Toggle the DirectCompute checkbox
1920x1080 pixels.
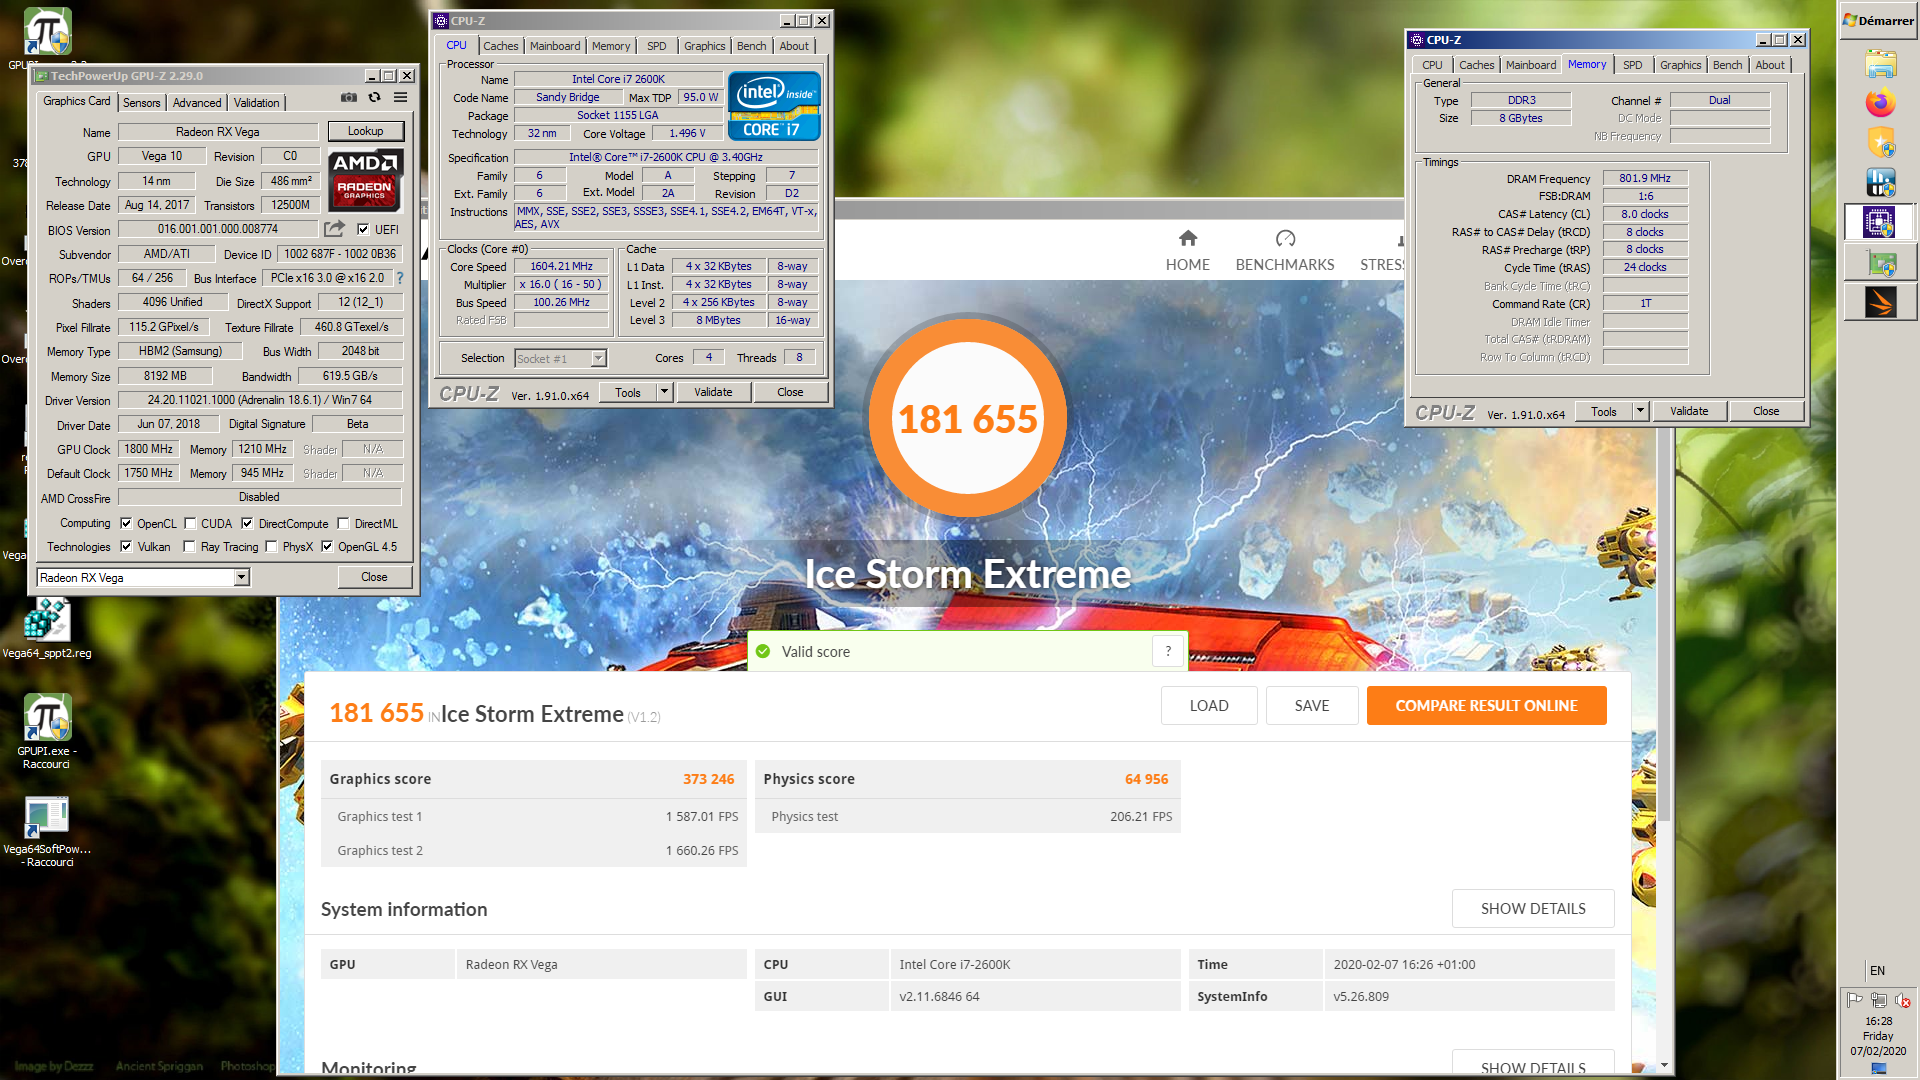[x=247, y=523]
